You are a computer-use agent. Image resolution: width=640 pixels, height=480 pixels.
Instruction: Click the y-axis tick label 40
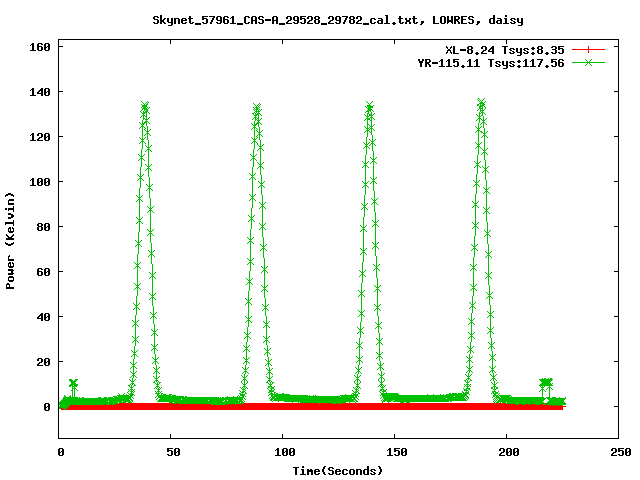click(43, 317)
